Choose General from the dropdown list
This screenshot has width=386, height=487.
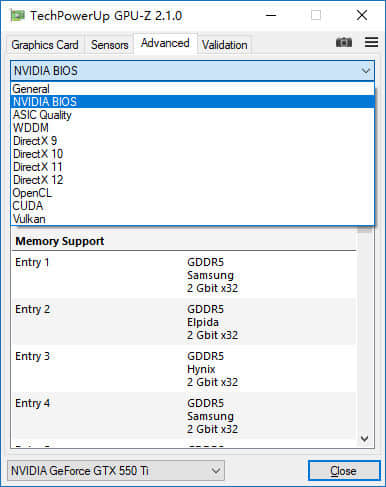click(193, 89)
